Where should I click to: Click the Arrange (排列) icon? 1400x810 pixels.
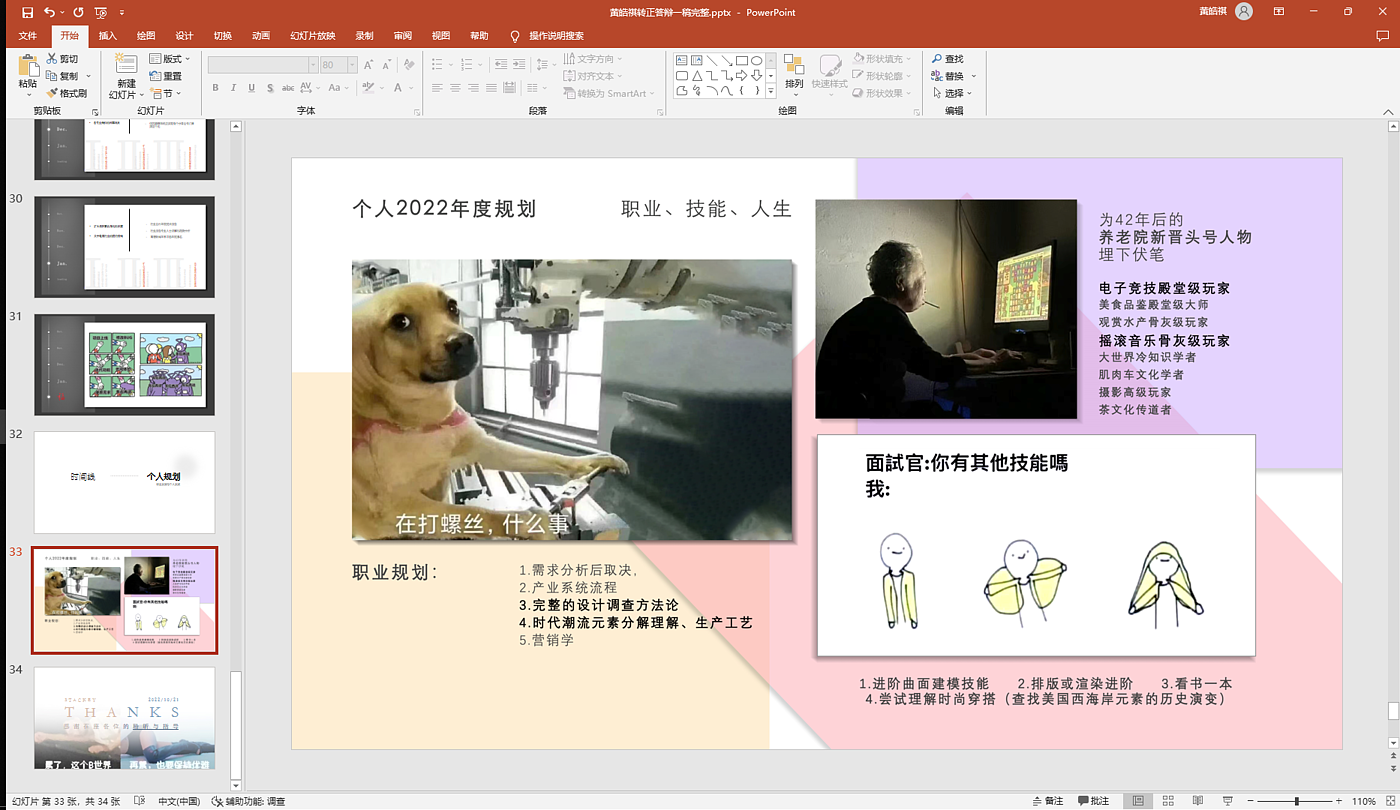click(794, 66)
